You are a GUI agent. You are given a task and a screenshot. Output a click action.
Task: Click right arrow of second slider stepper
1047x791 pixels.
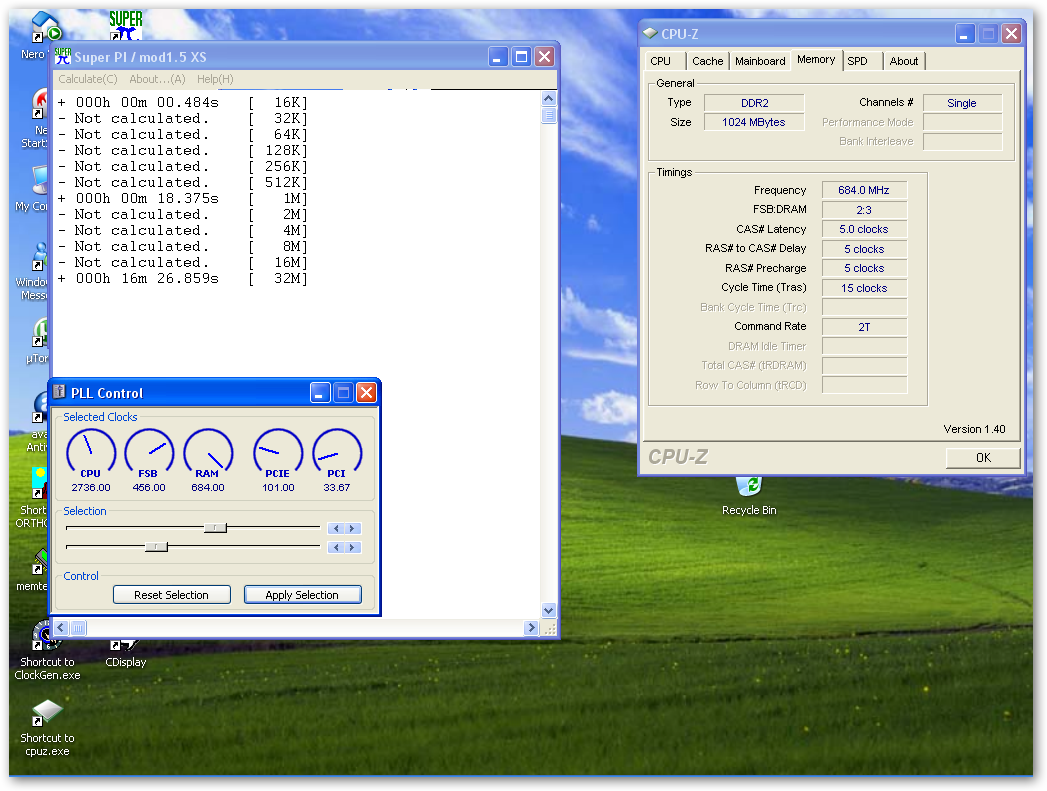pos(353,547)
